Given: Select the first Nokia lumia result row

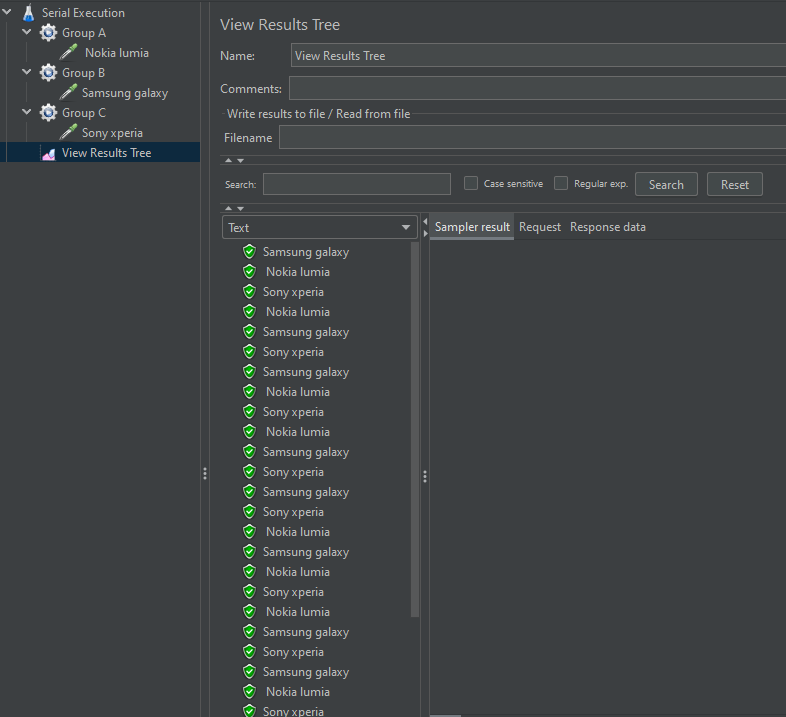Looking at the screenshot, I should tap(298, 272).
